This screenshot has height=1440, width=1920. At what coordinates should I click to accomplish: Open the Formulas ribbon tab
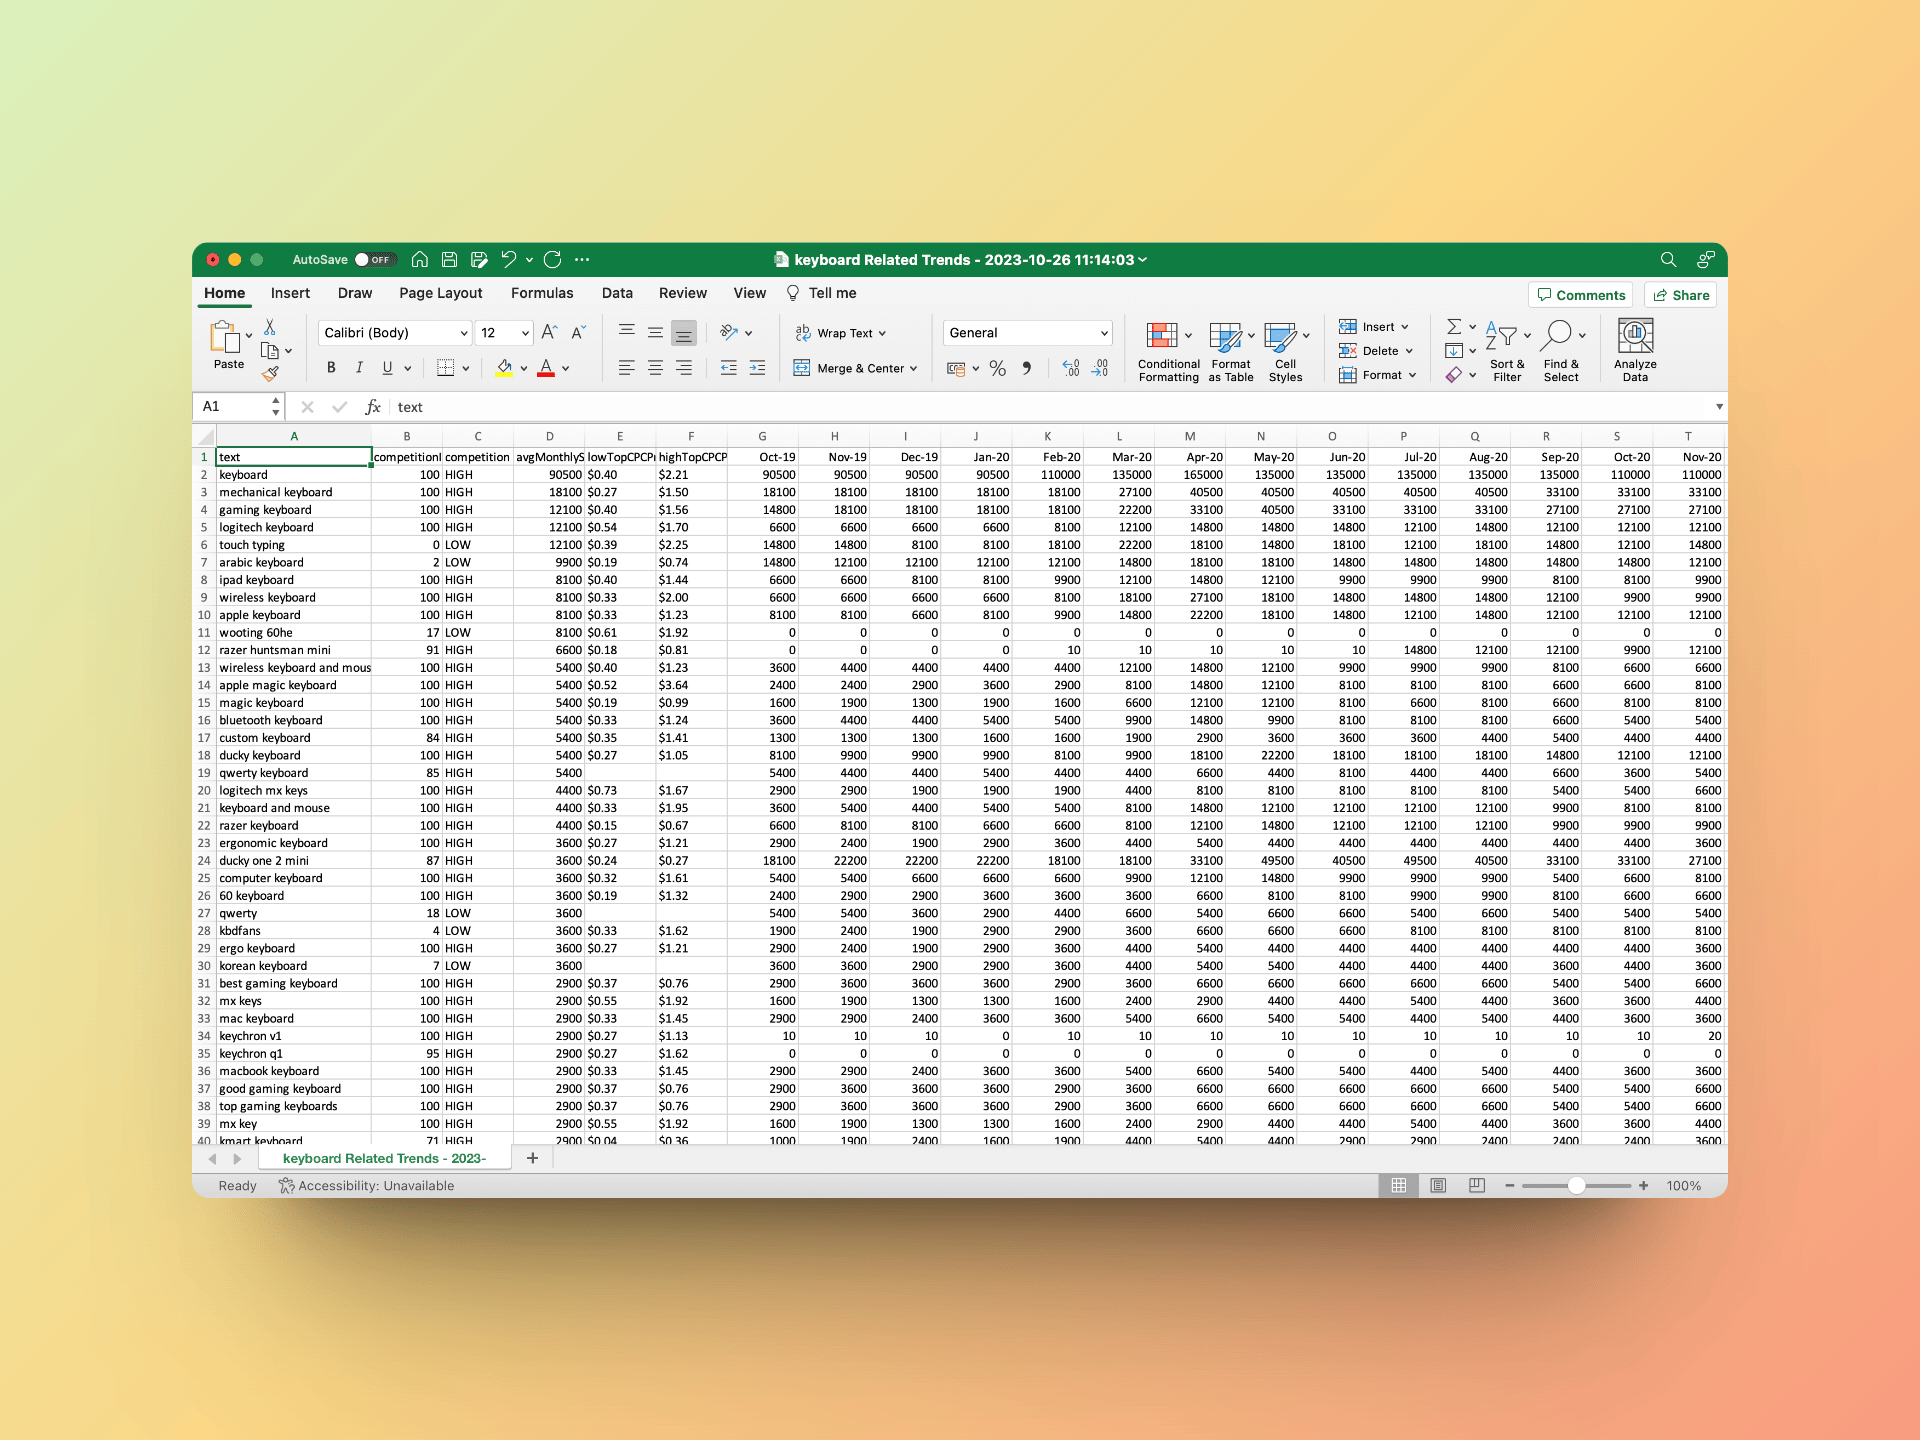coord(542,293)
